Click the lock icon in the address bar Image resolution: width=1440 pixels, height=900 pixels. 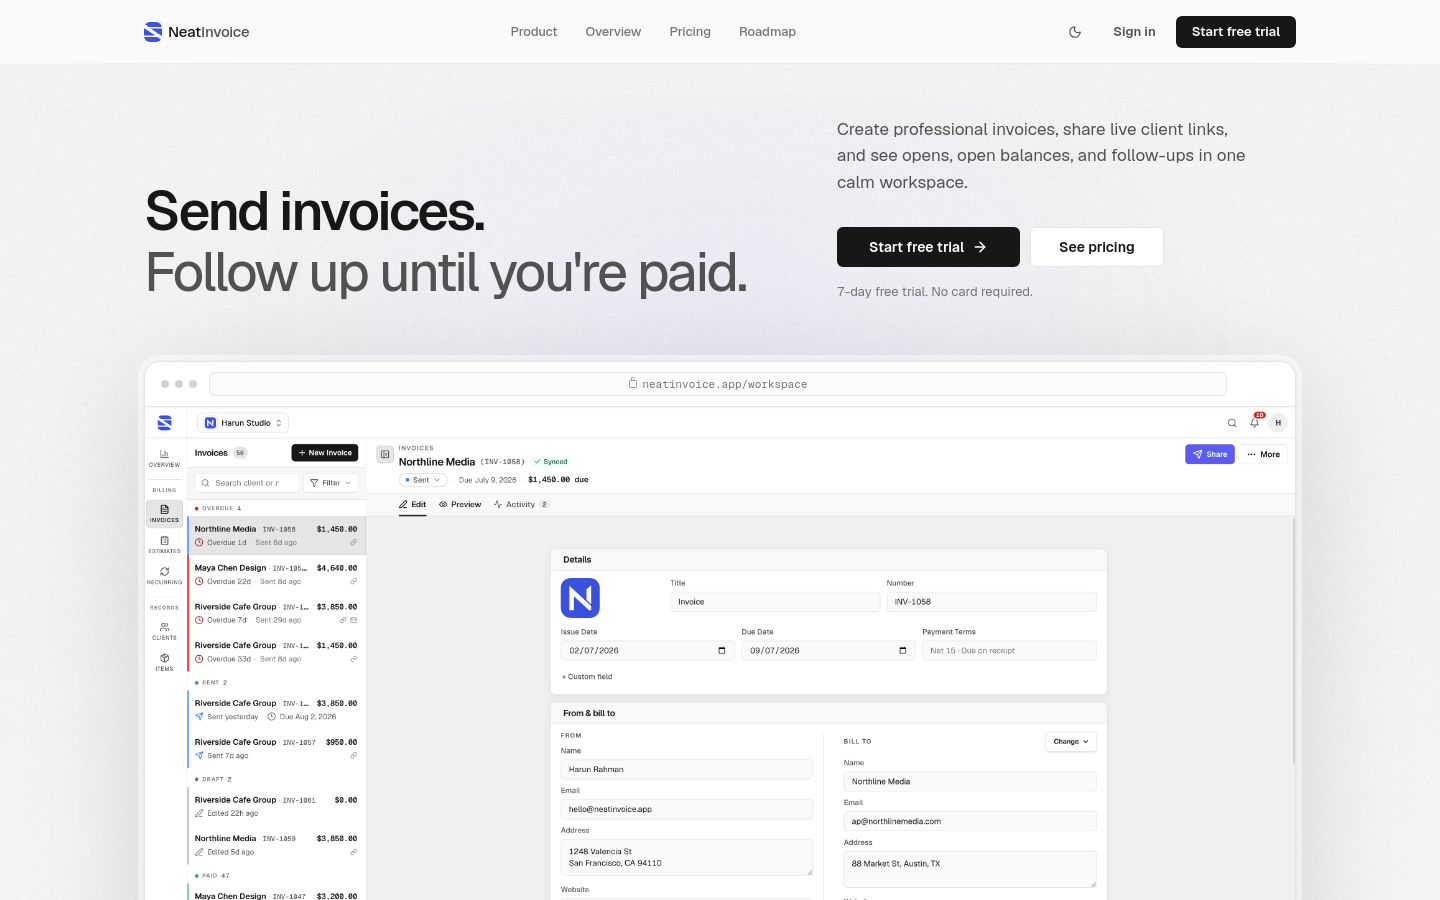point(633,383)
